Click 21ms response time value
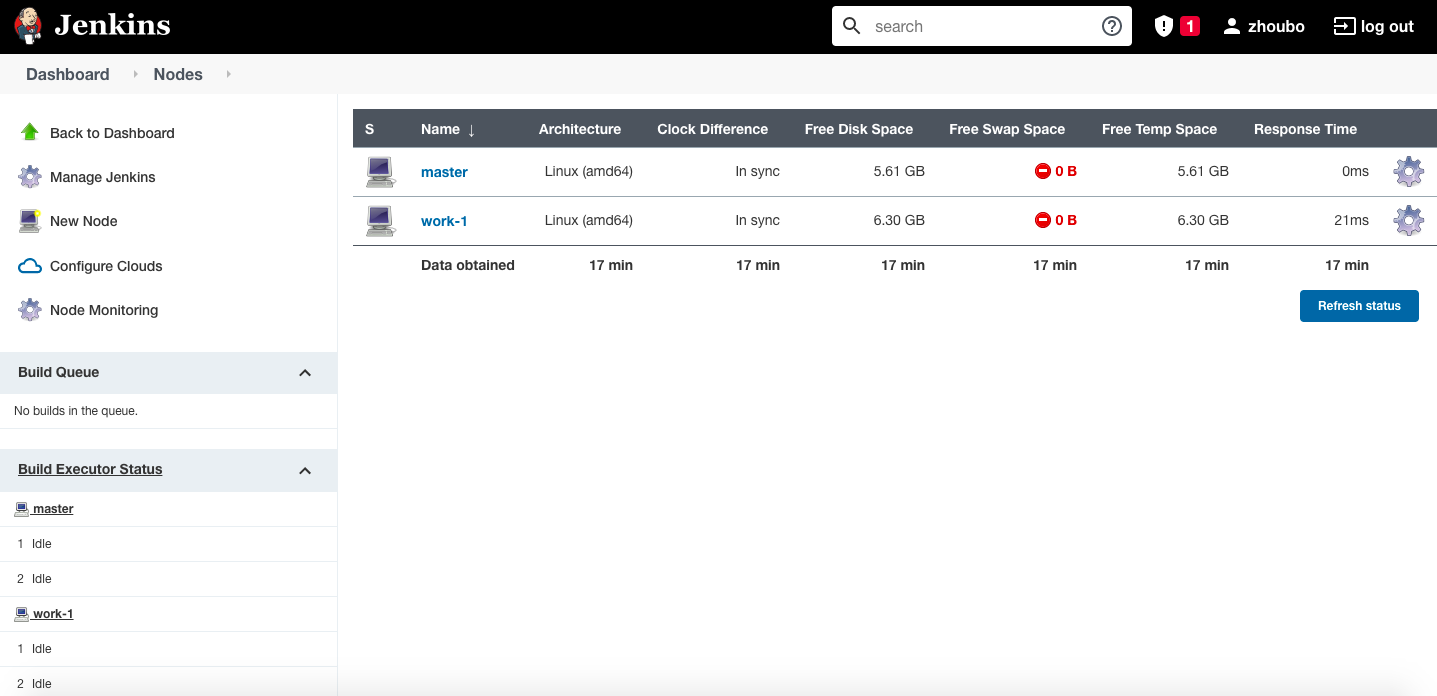Screen dimensions: 1437x696 [x=1351, y=220]
